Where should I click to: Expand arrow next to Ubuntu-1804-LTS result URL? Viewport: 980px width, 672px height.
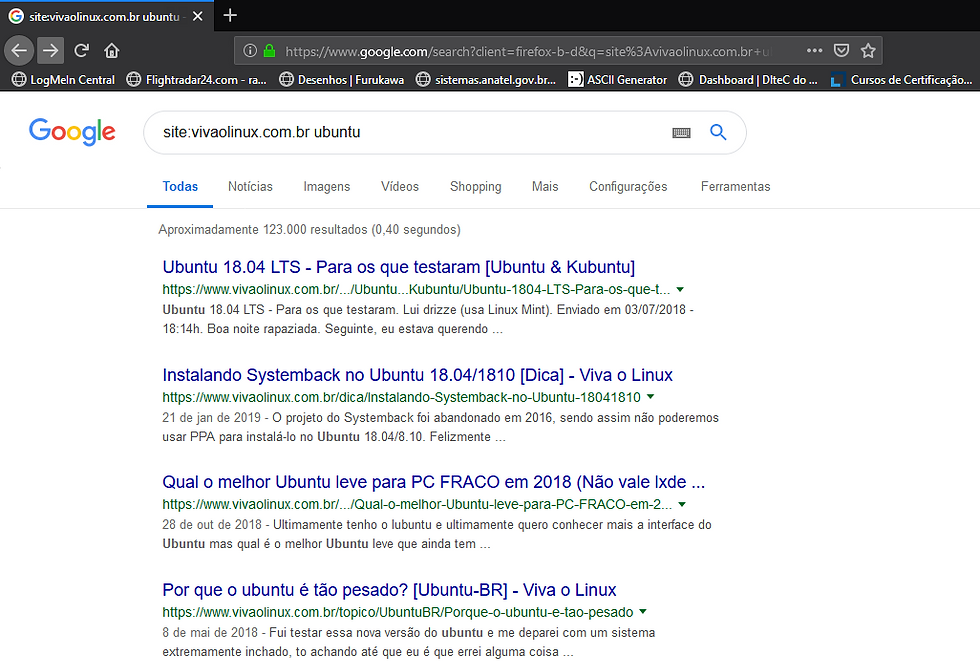[680, 289]
